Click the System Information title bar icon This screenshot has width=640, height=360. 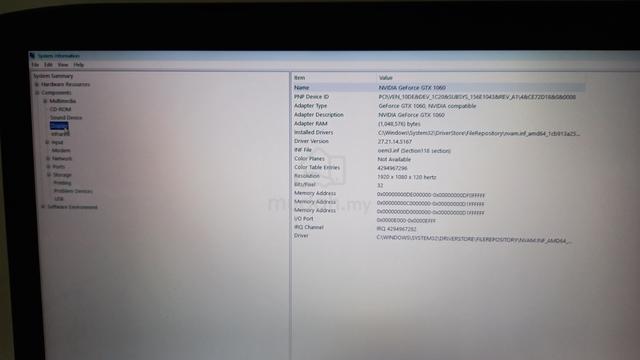[x=32, y=56]
